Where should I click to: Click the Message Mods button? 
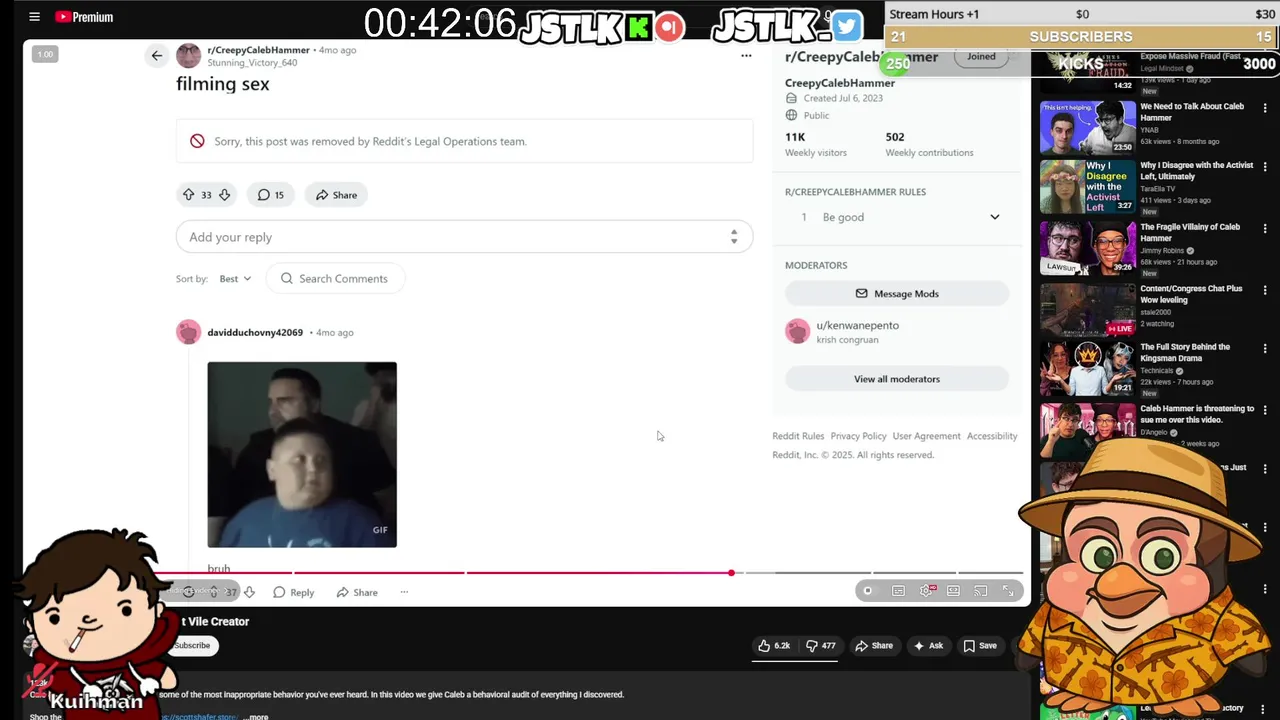pyautogui.click(x=897, y=294)
